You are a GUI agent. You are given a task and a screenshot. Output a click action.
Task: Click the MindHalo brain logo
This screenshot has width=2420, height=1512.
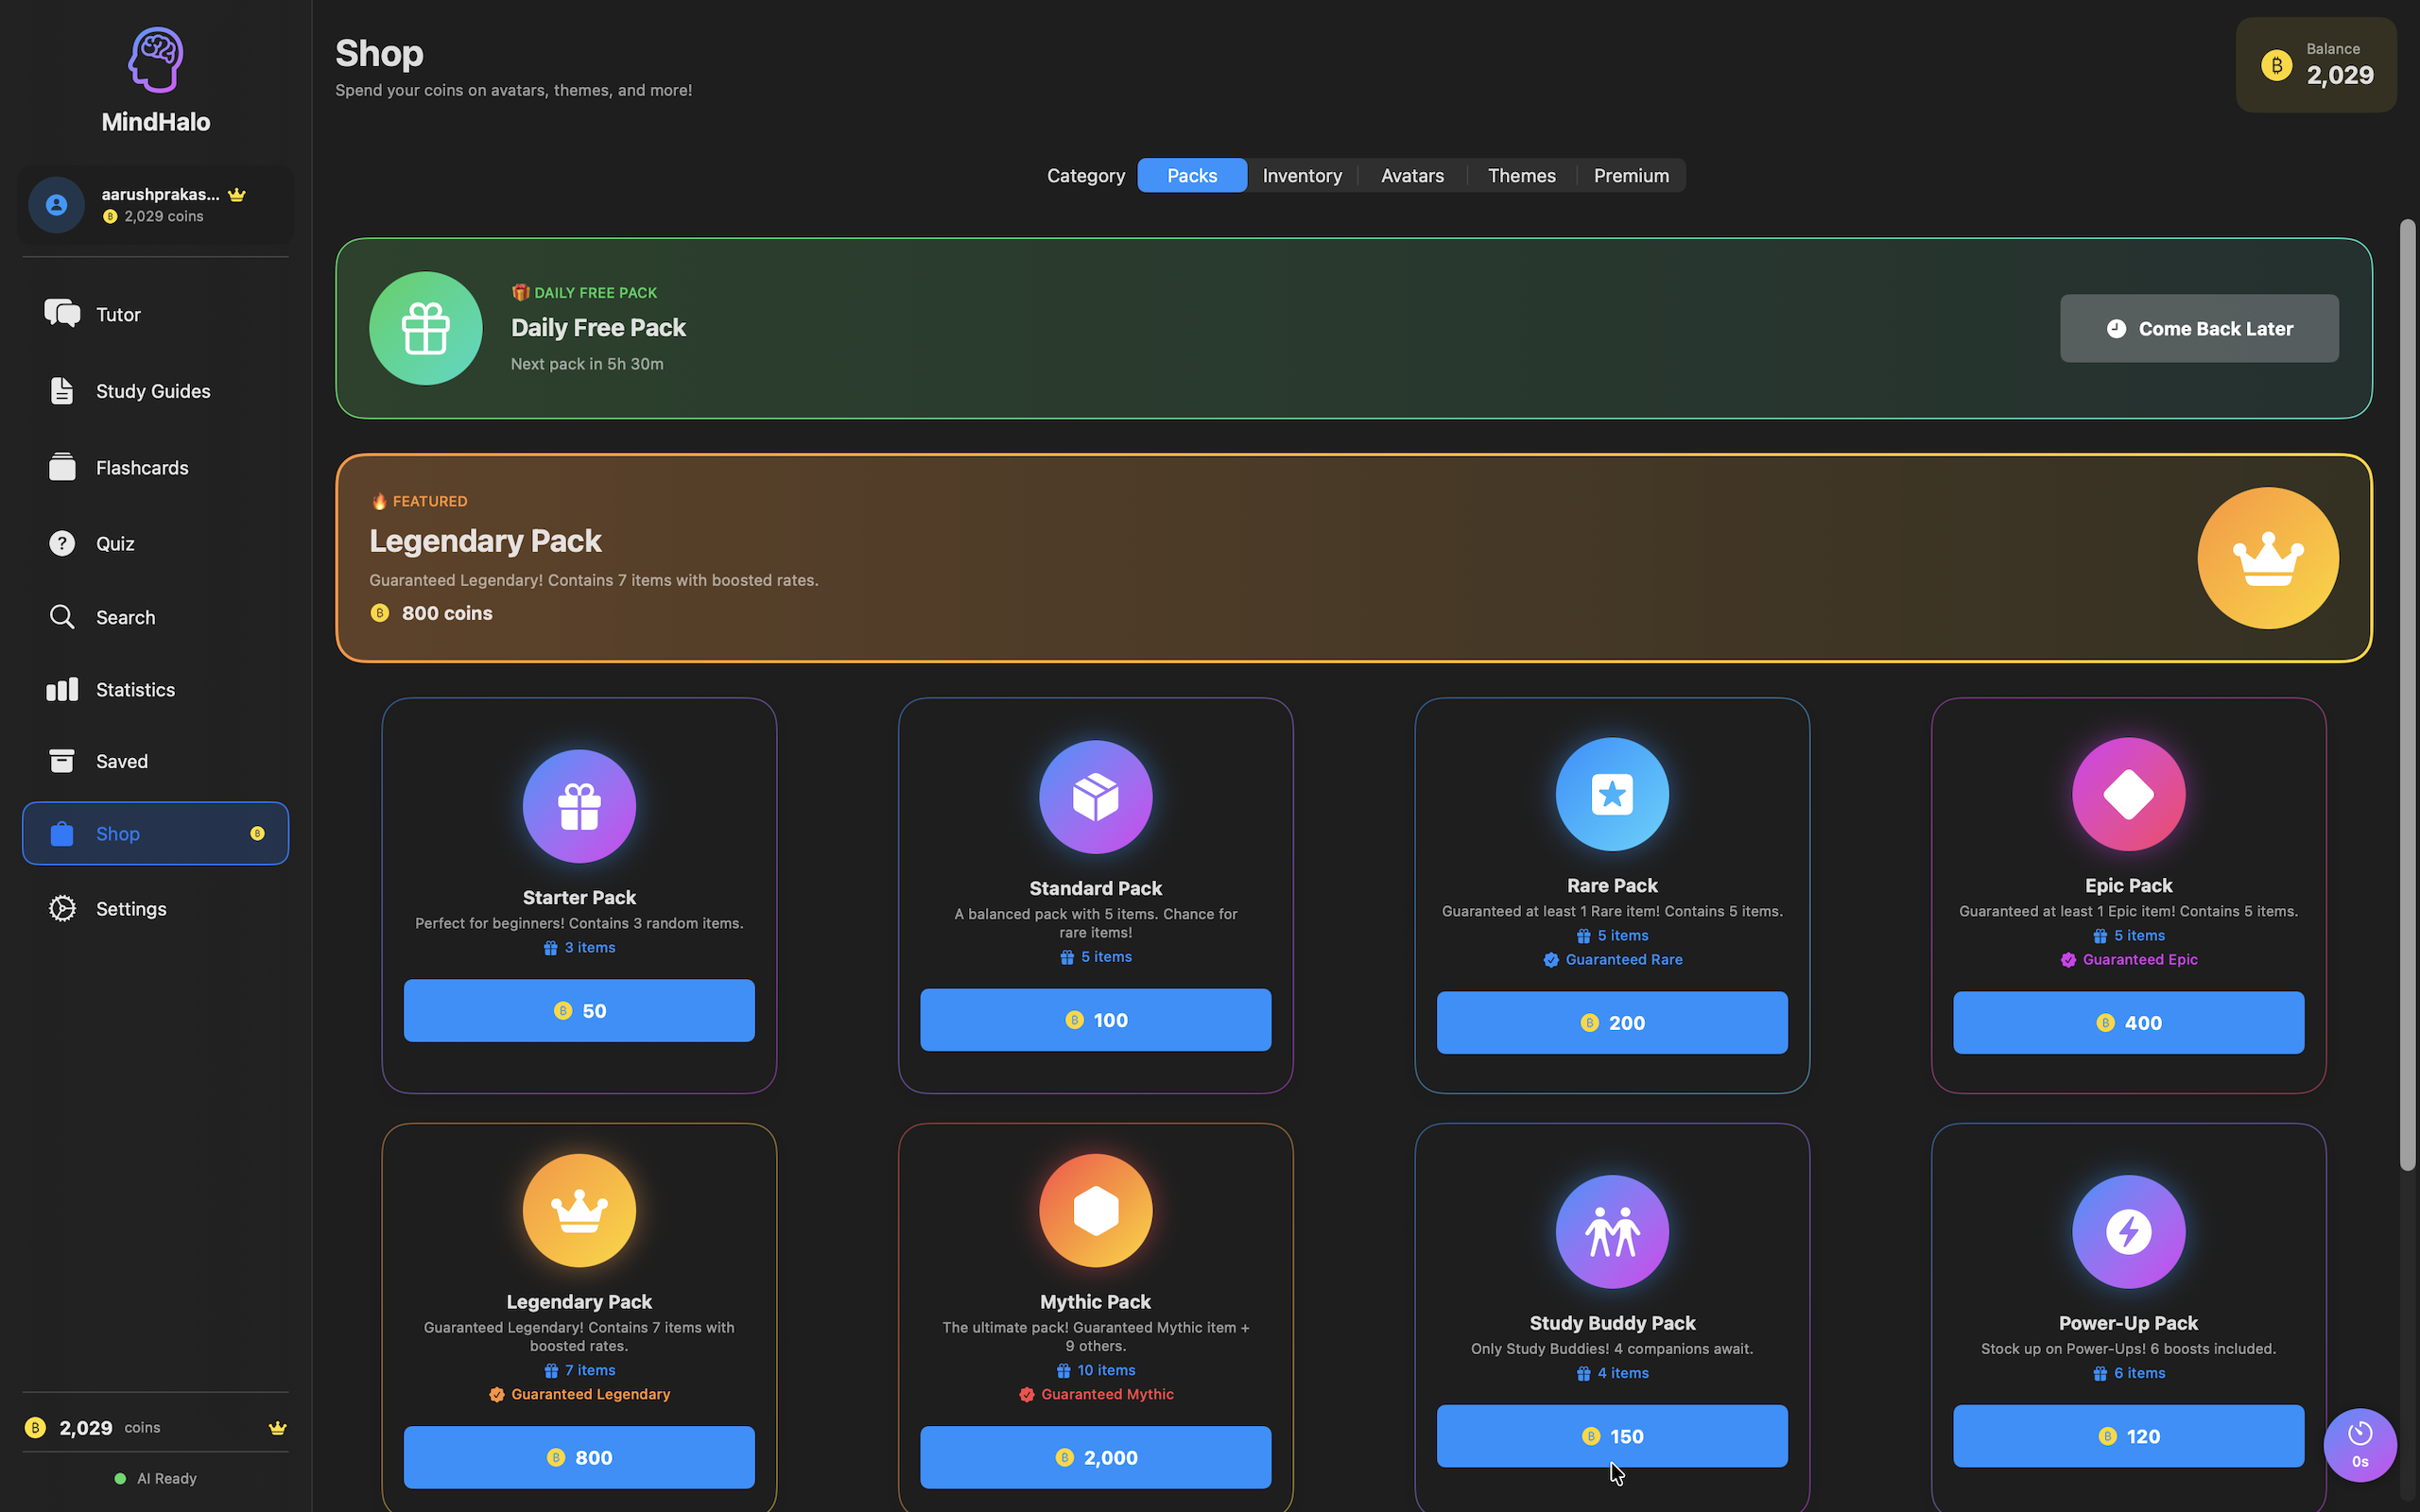(x=155, y=58)
